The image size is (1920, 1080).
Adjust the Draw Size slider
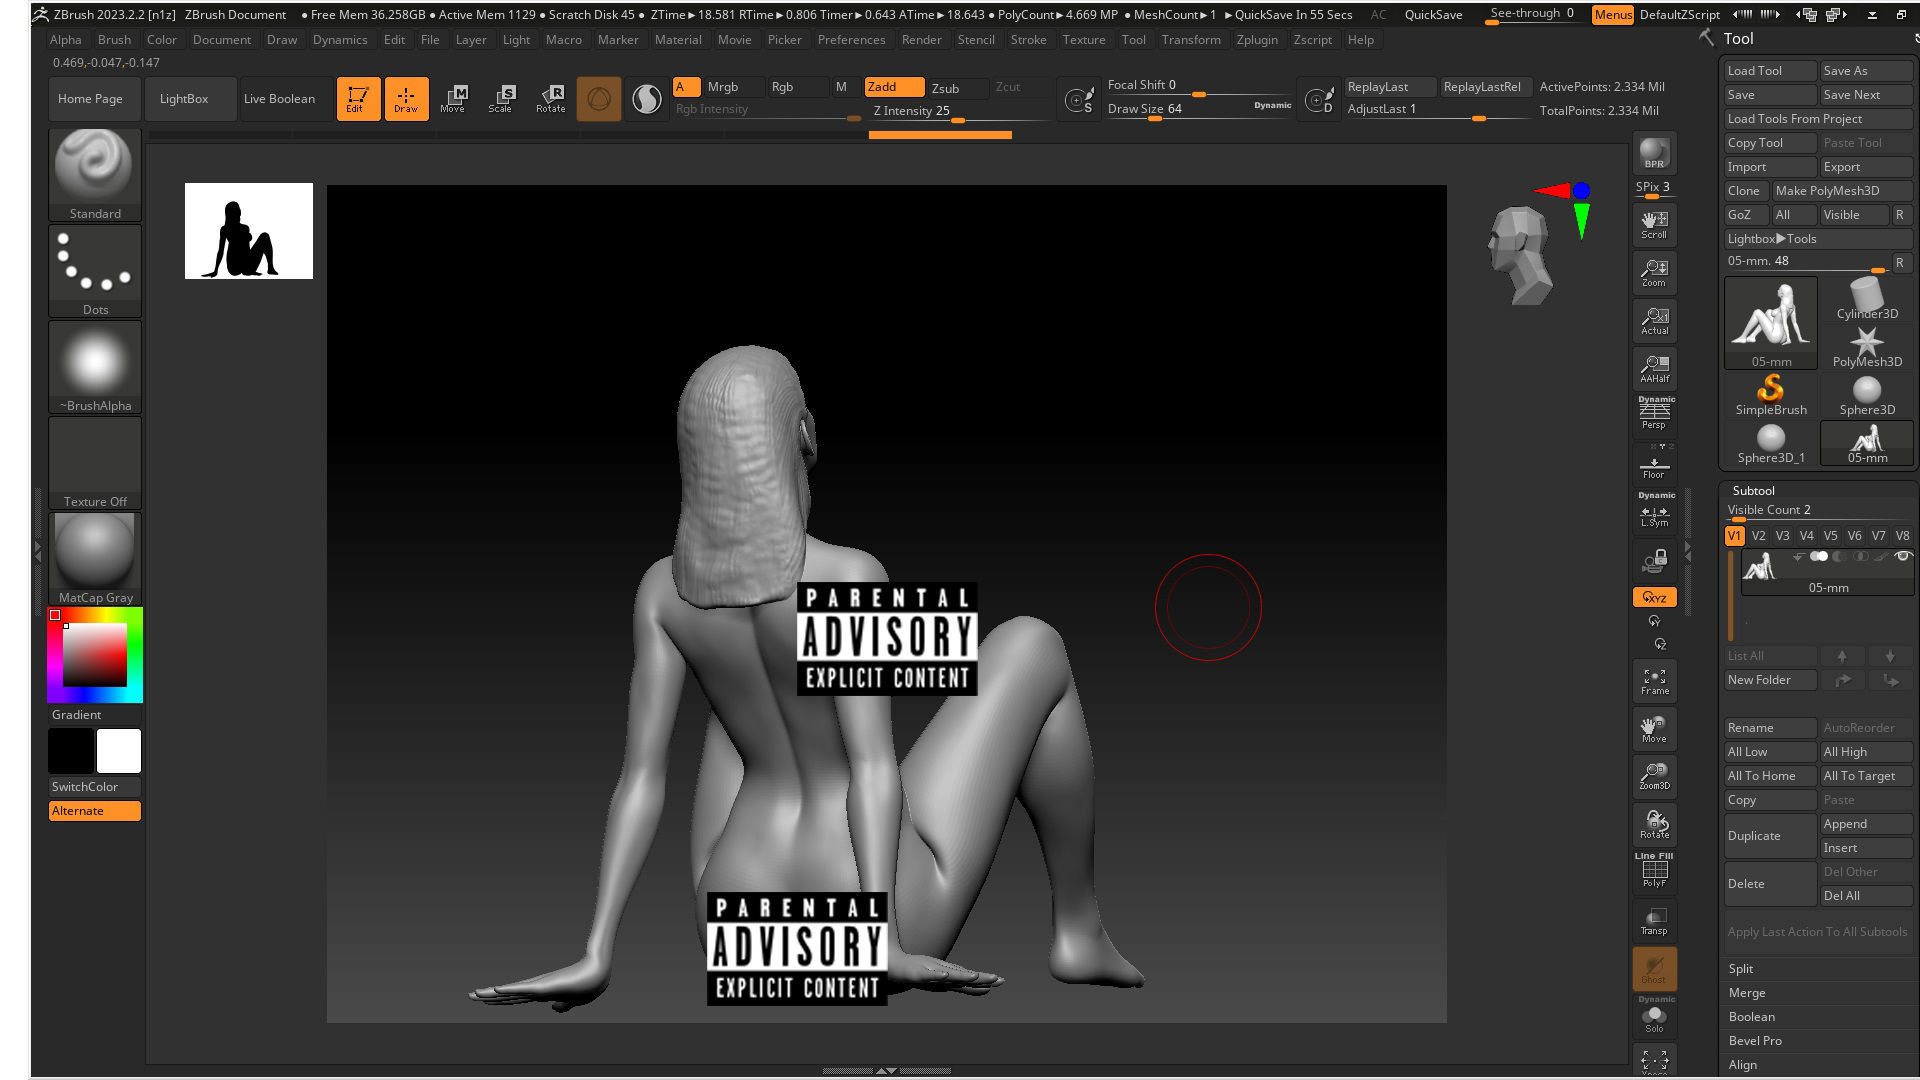click(1198, 109)
